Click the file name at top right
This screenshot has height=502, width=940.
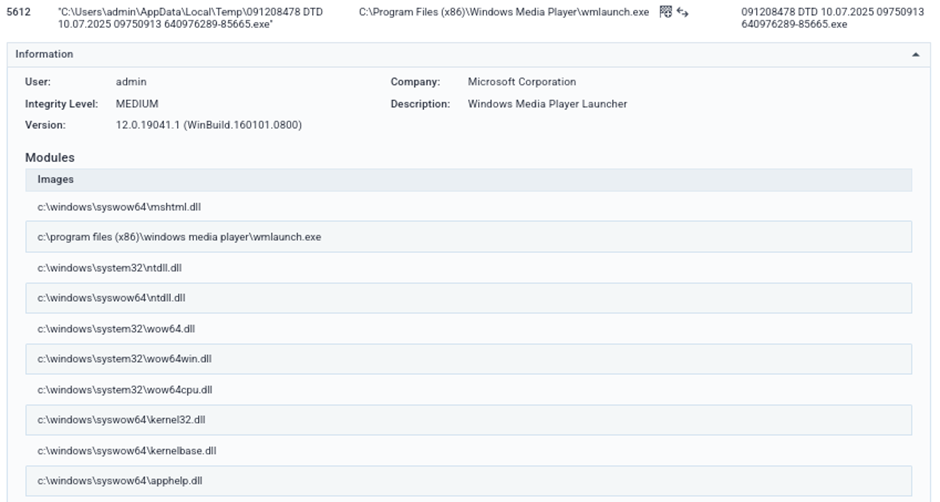[x=818, y=18]
